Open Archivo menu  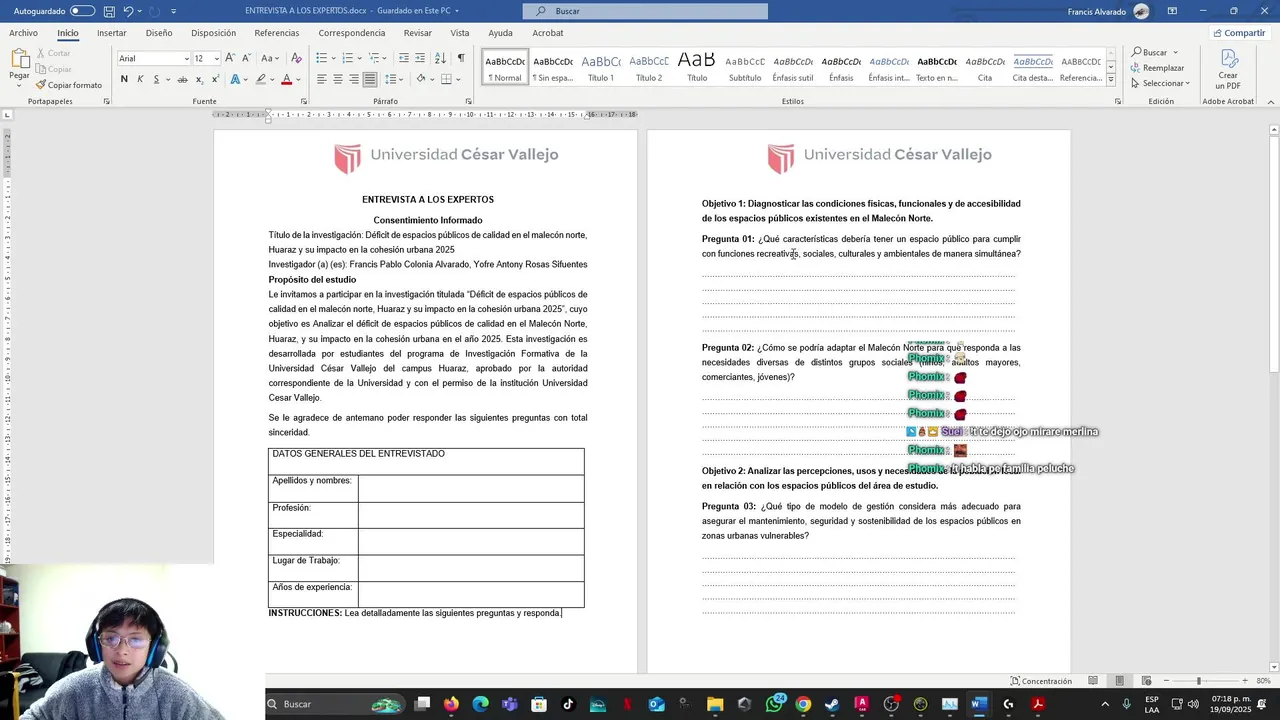pos(23,33)
